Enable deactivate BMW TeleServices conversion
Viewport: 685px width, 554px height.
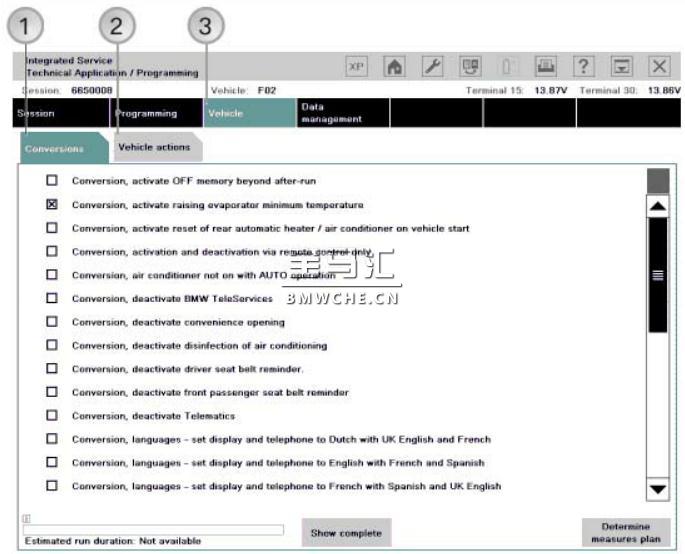coord(52,298)
